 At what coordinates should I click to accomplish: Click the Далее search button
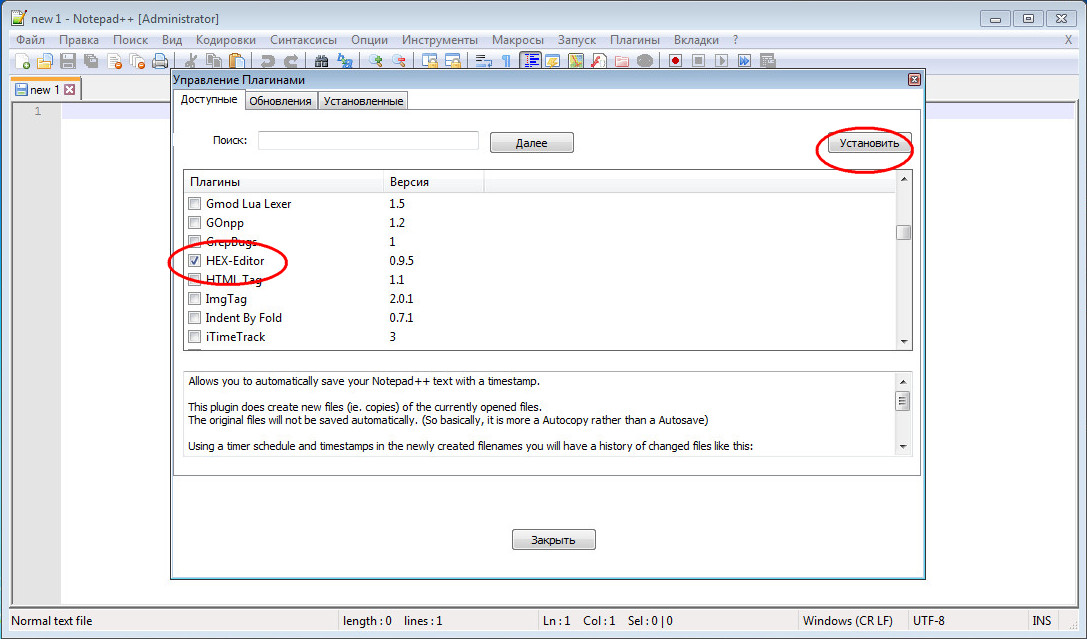coord(532,143)
